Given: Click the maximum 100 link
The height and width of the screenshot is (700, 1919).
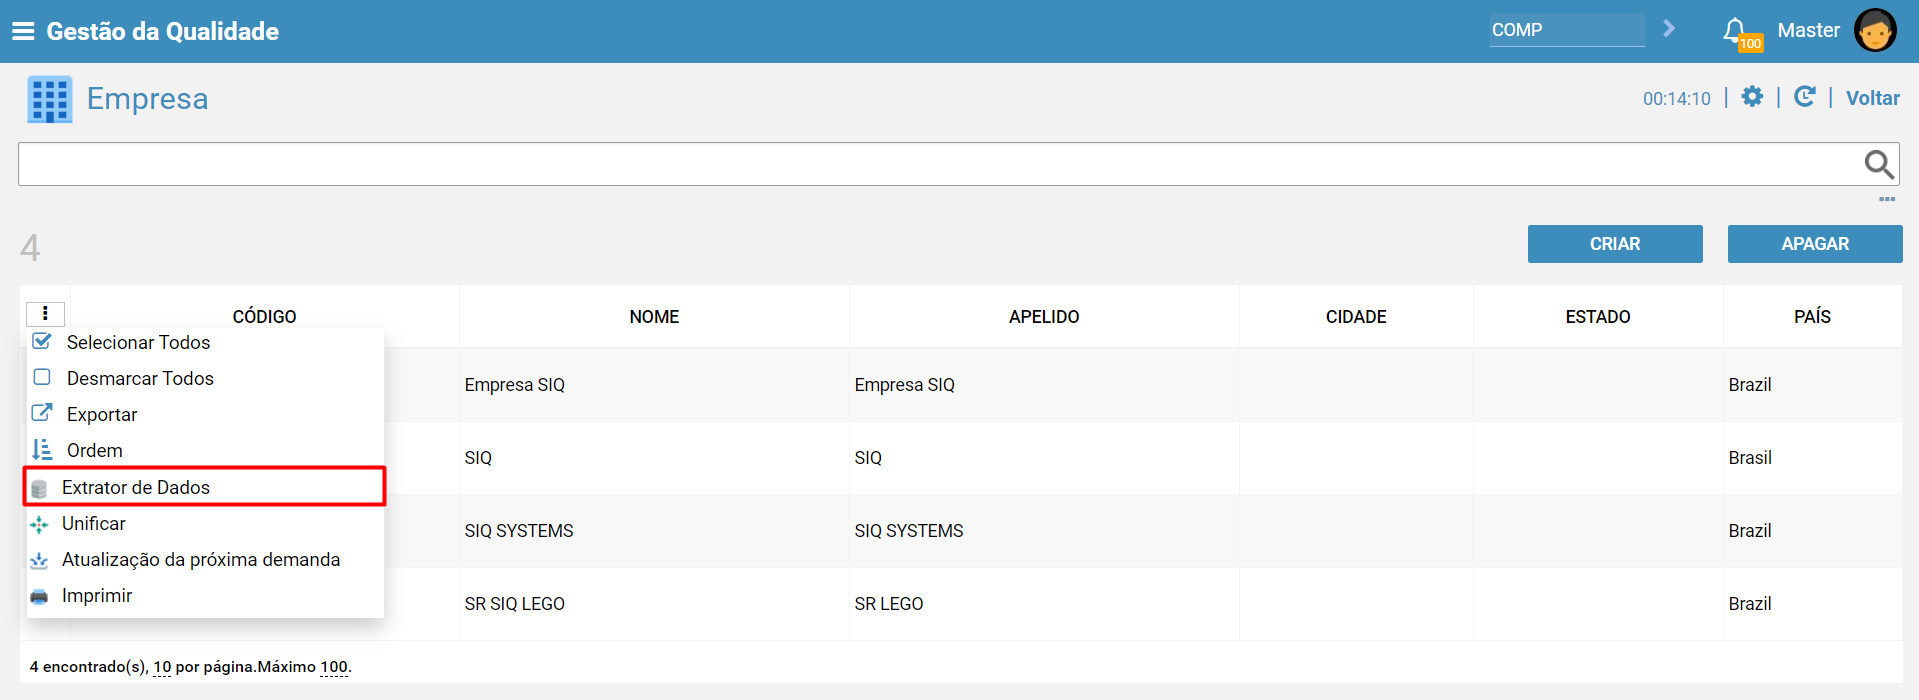Looking at the screenshot, I should 334,667.
